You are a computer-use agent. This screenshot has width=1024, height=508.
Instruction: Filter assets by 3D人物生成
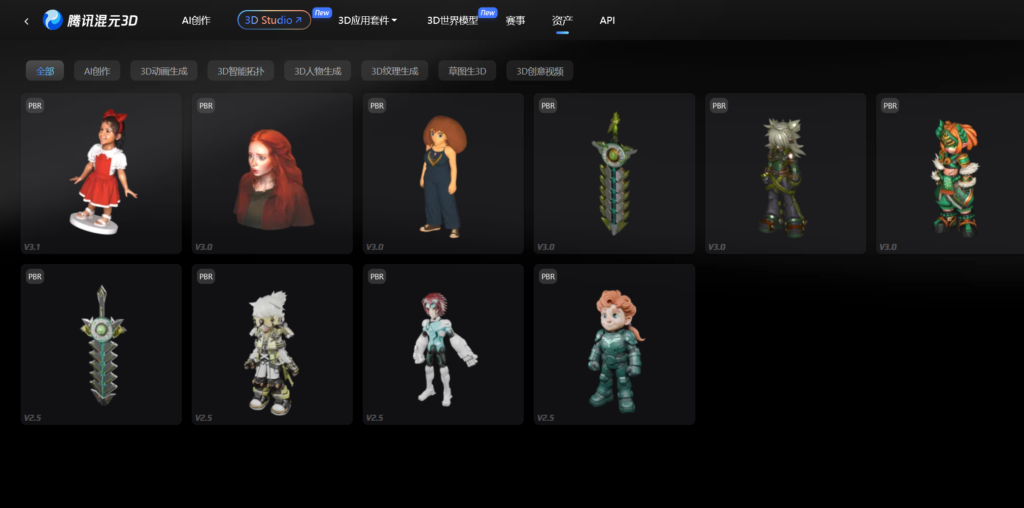coord(318,71)
